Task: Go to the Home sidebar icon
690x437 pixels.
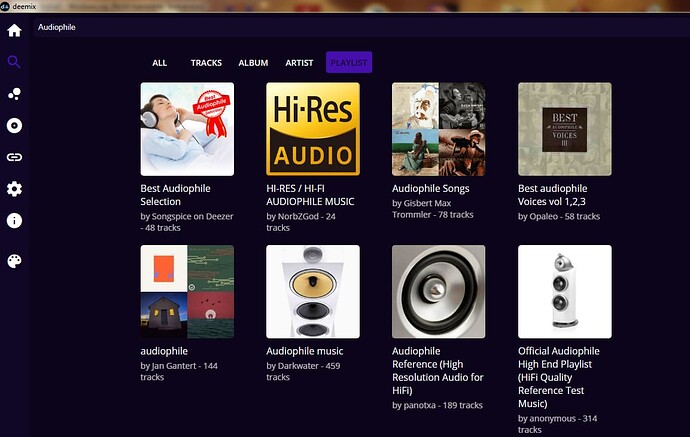Action: point(14,30)
